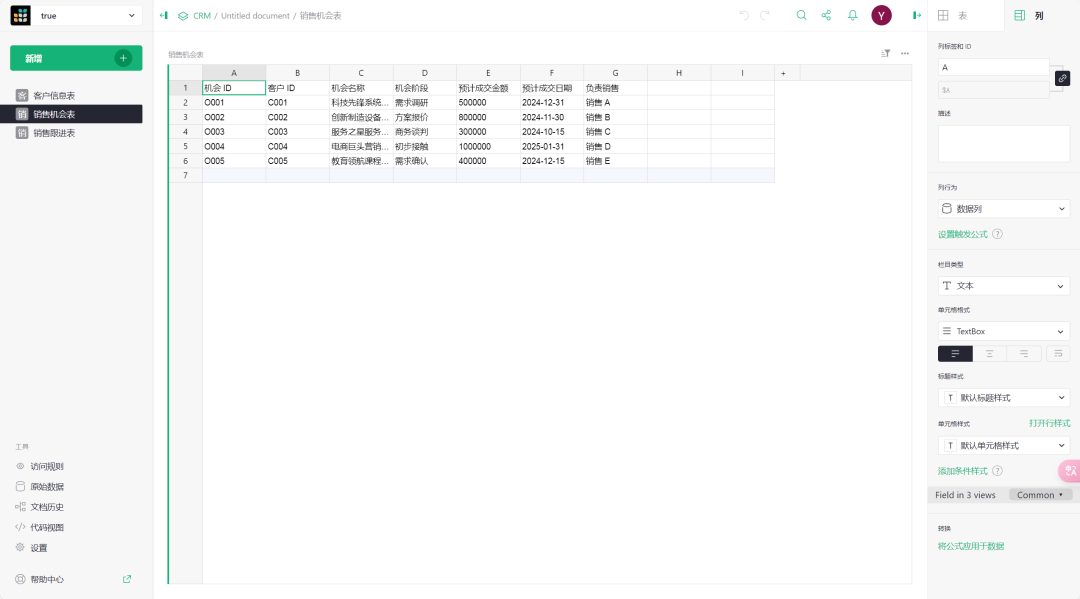Open the three-dot view options menu
The height and width of the screenshot is (599, 1080).
tap(905, 53)
